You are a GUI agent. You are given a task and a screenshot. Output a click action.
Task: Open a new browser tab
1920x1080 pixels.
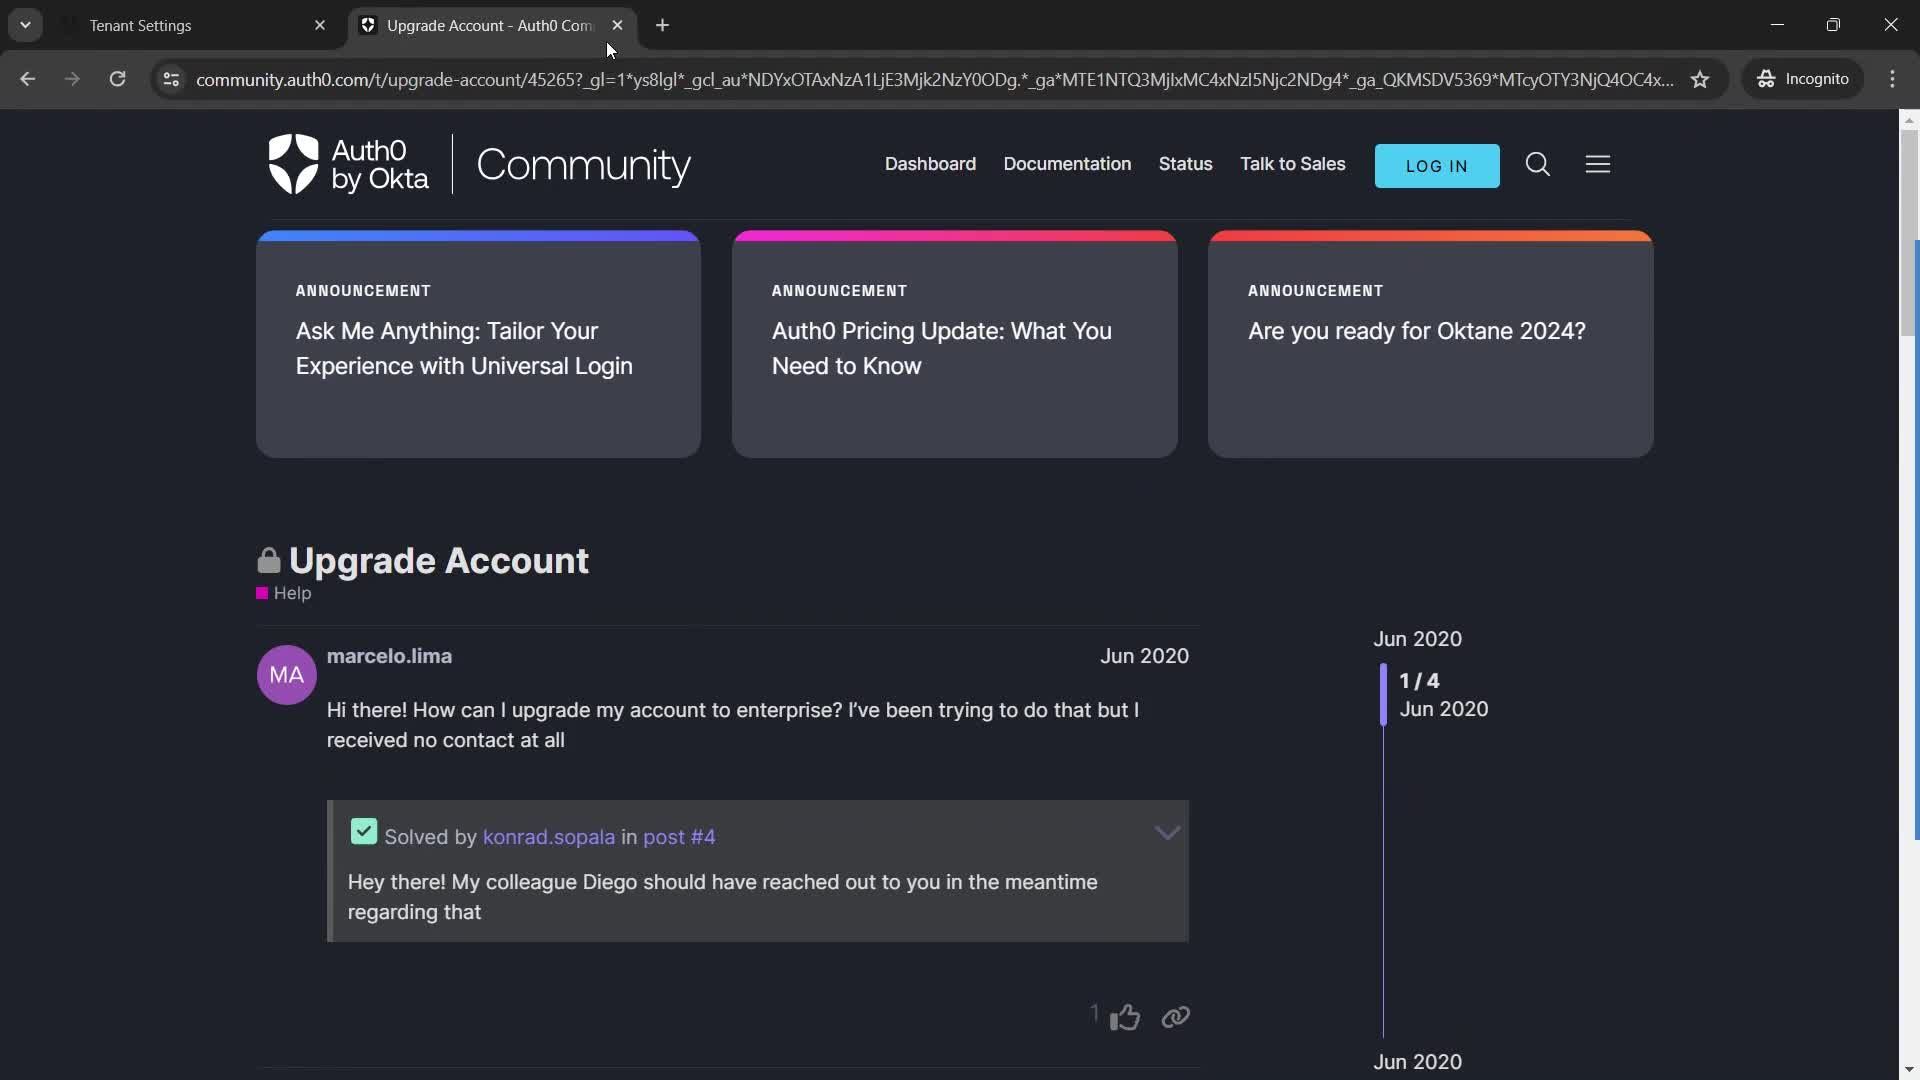tap(662, 25)
